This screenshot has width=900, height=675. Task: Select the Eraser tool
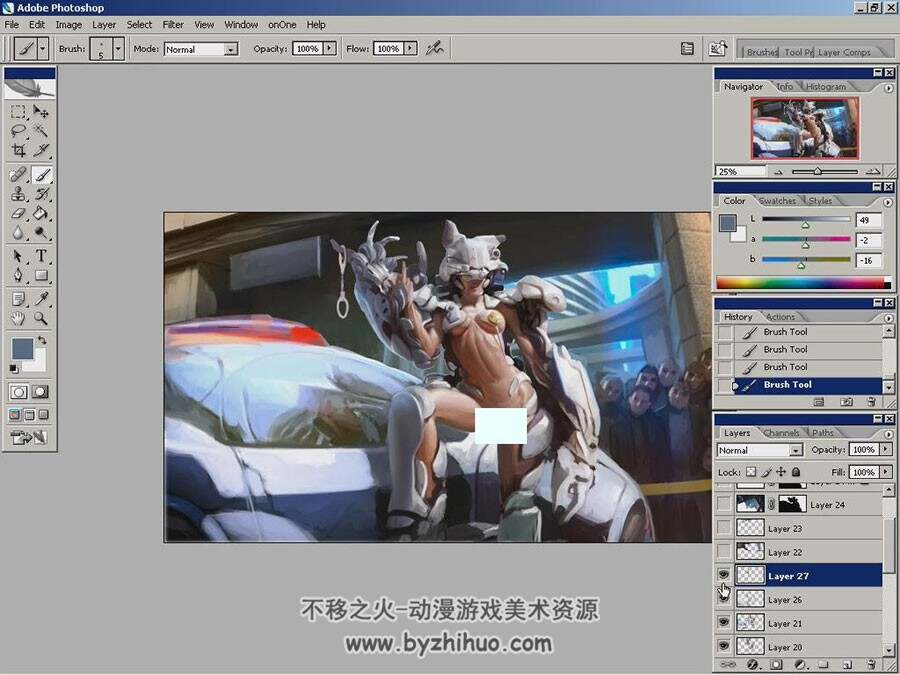click(x=18, y=213)
